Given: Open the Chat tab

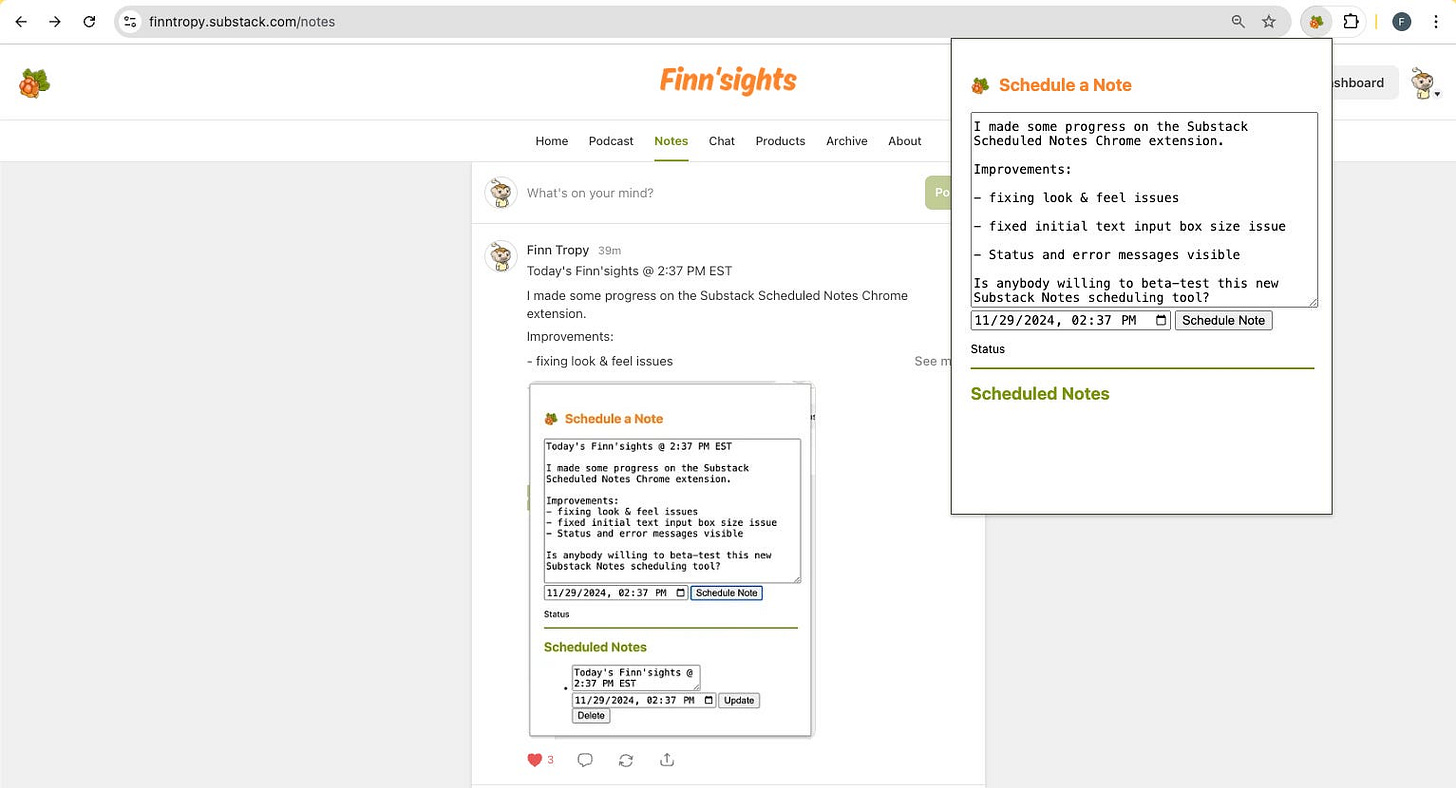Looking at the screenshot, I should point(722,141).
